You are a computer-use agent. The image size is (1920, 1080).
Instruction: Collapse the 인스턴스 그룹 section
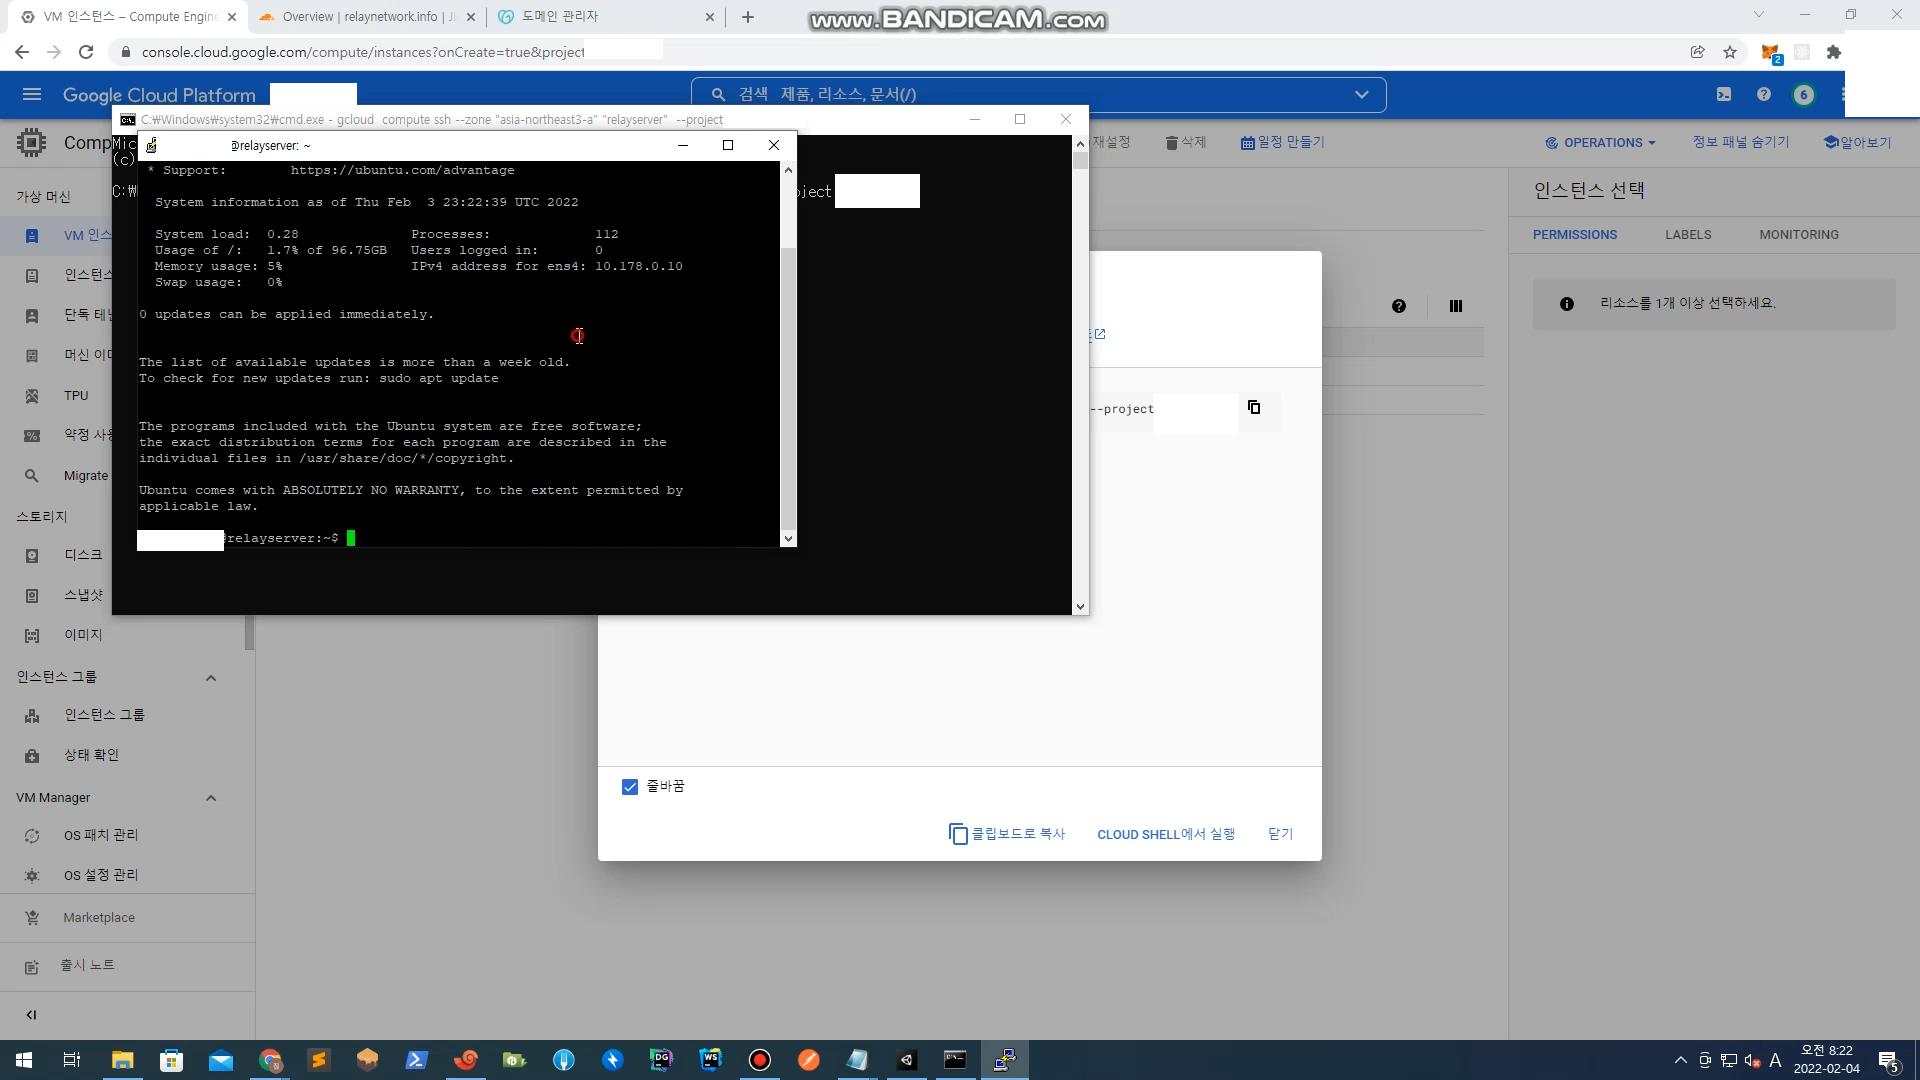coord(211,678)
